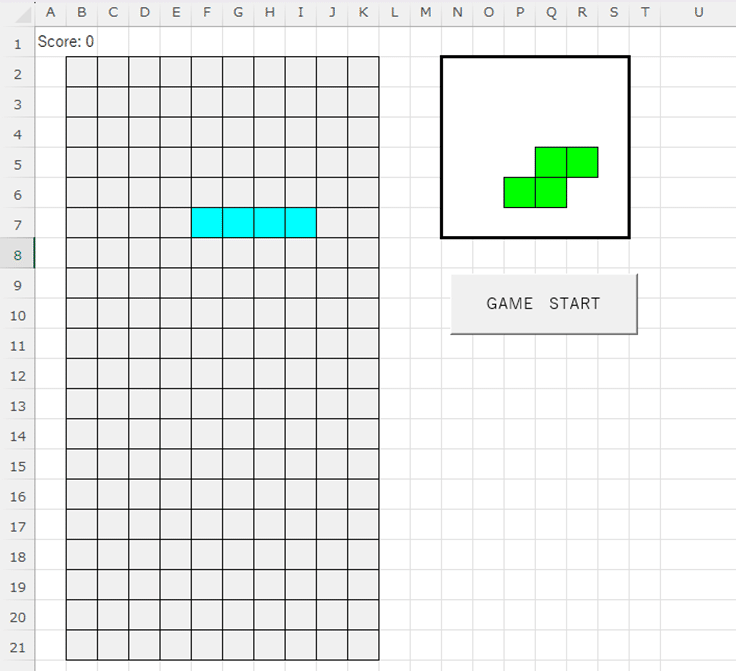Select row header 10
This screenshot has height=671, width=736.
pos(17,315)
